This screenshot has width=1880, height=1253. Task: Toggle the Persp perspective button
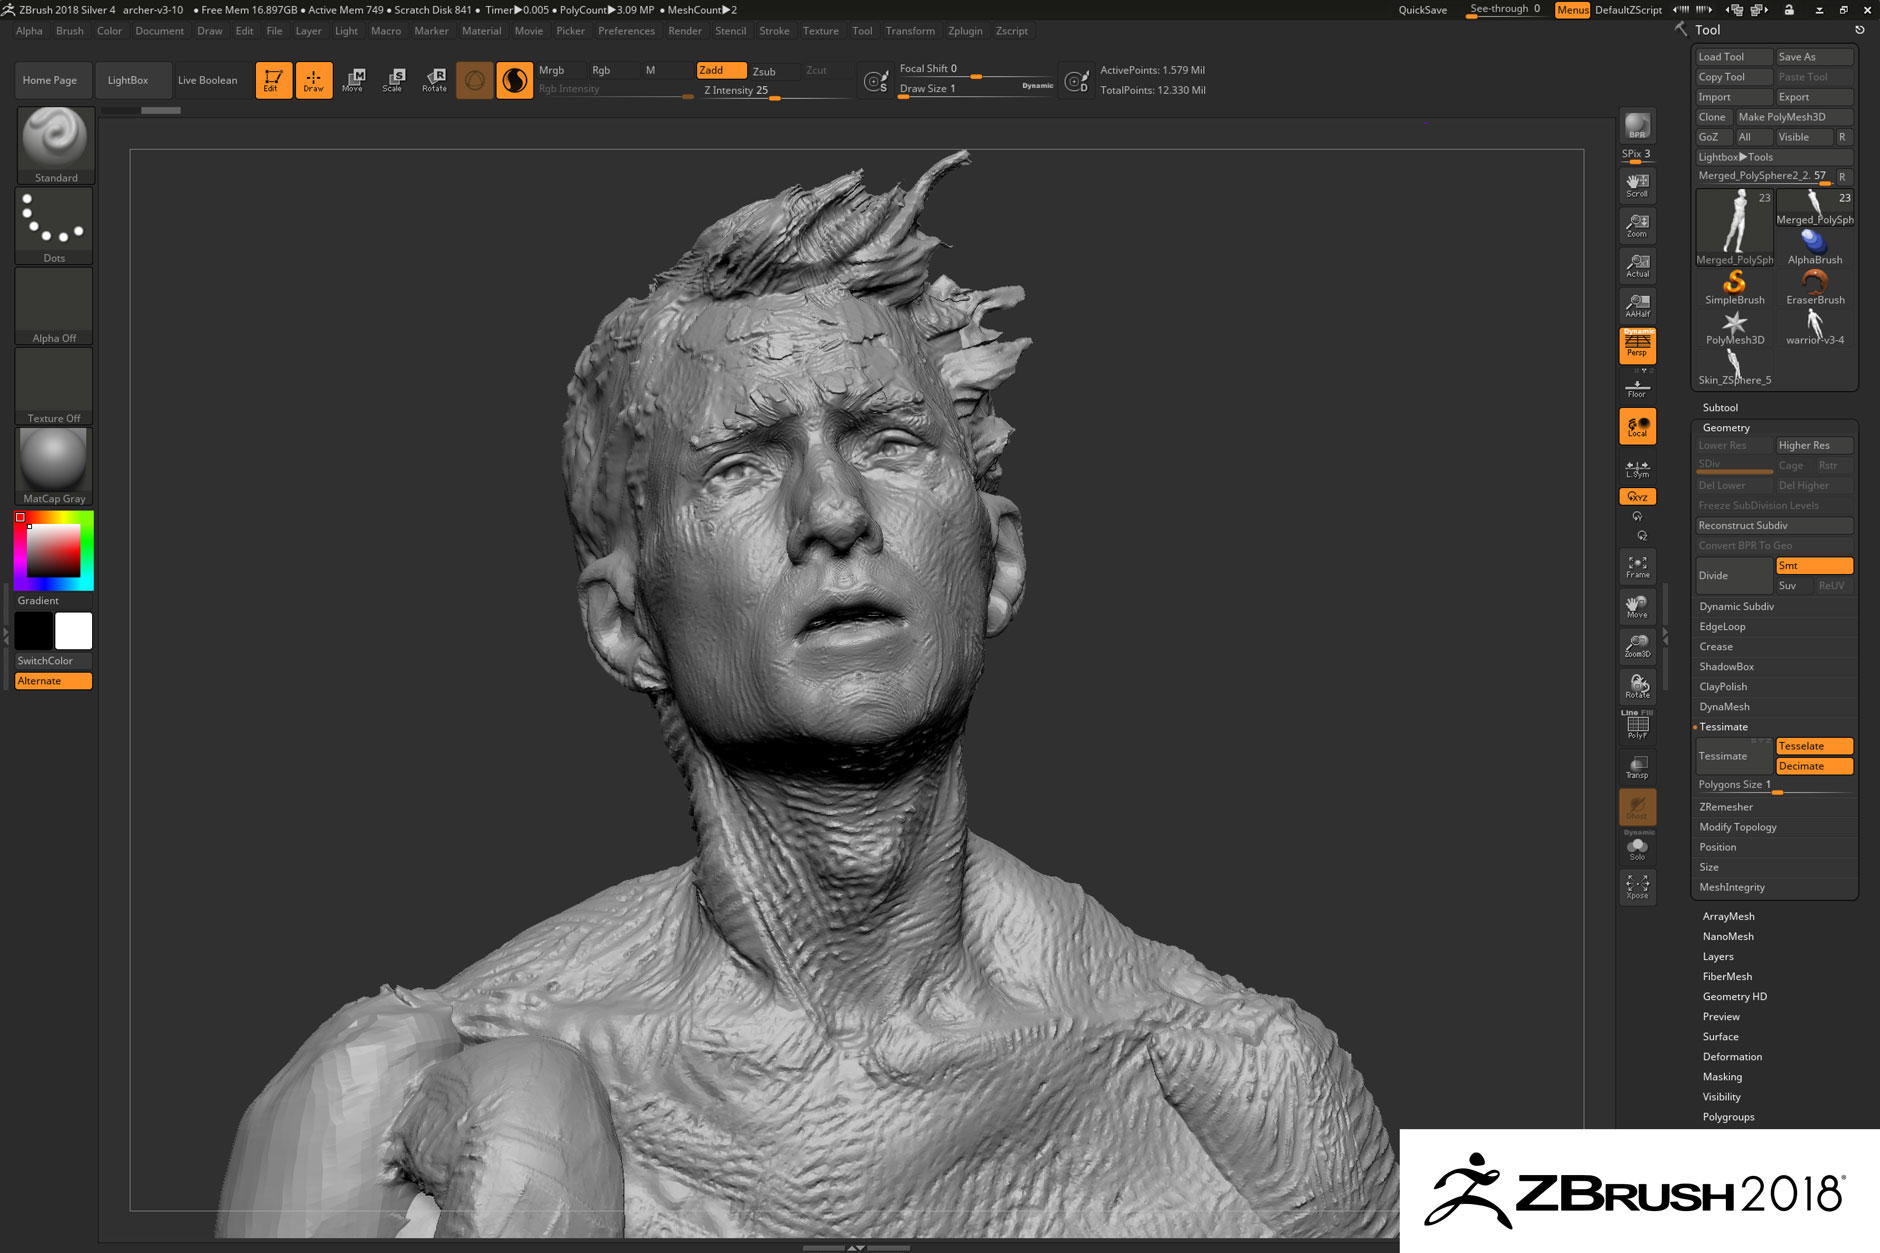click(1637, 346)
